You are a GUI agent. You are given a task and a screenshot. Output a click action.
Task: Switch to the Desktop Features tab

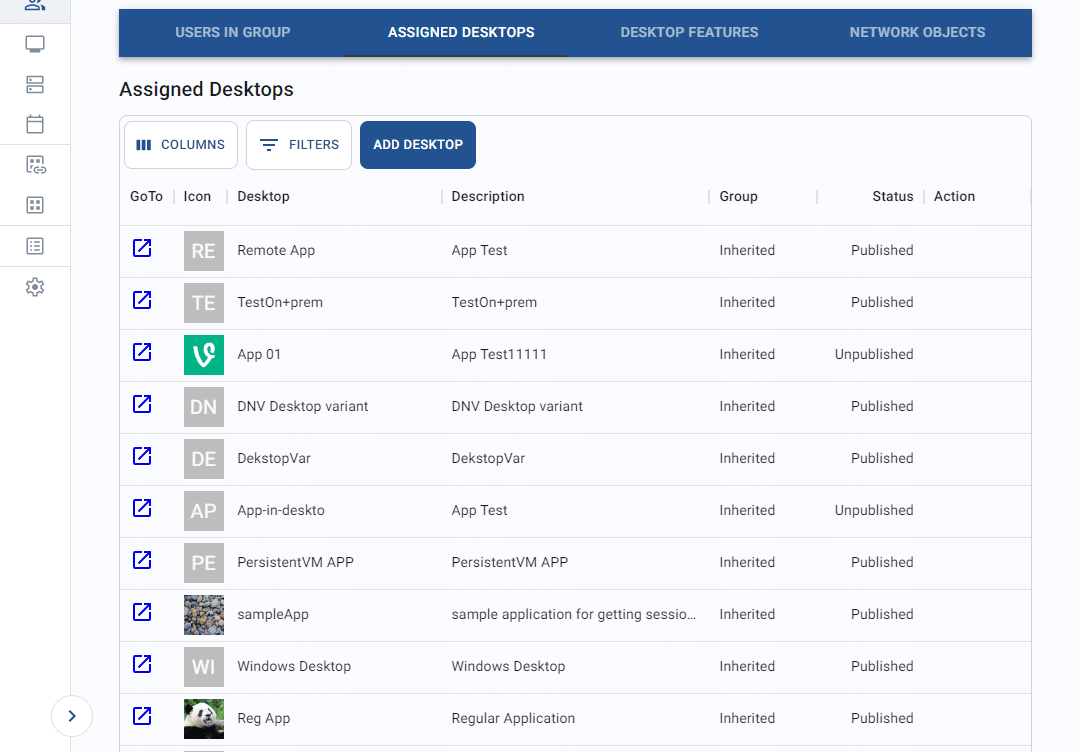pyautogui.click(x=688, y=32)
